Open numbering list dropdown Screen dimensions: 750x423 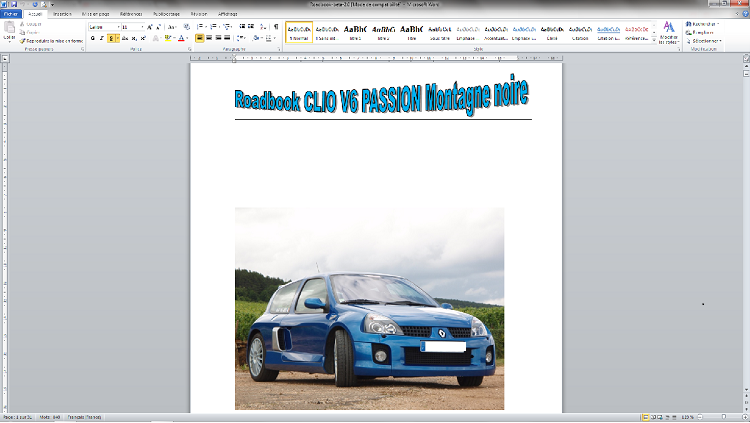click(219, 27)
